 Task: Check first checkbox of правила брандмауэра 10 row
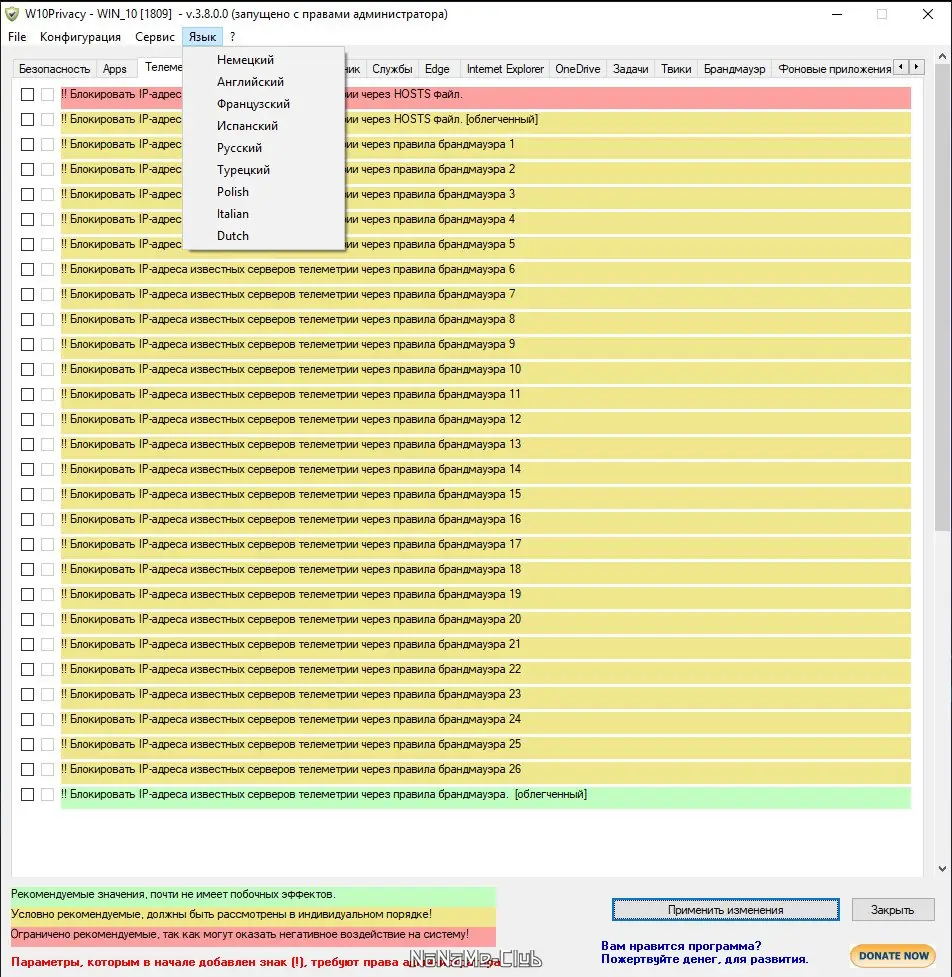27,369
